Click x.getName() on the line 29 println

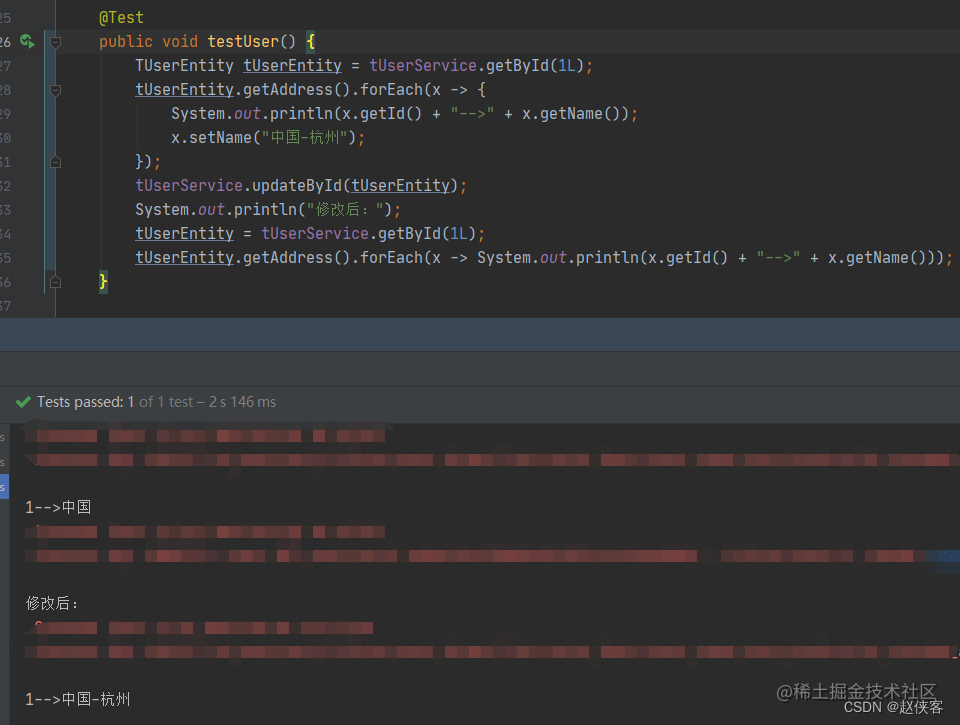[571, 113]
